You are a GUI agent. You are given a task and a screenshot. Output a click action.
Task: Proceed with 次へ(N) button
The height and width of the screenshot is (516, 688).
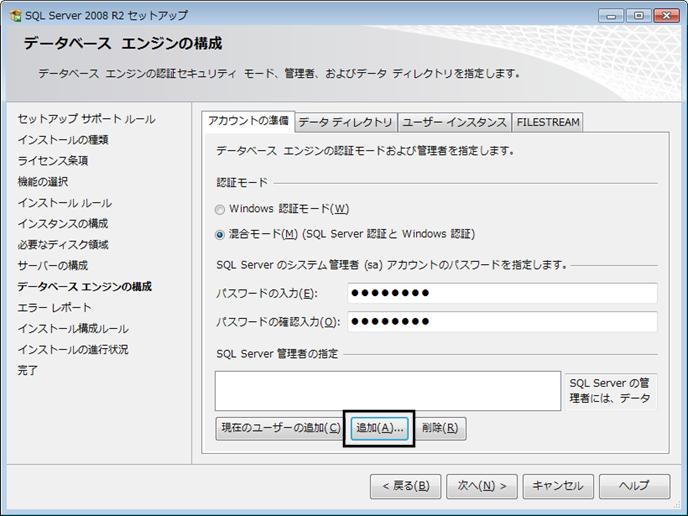tap(482, 486)
